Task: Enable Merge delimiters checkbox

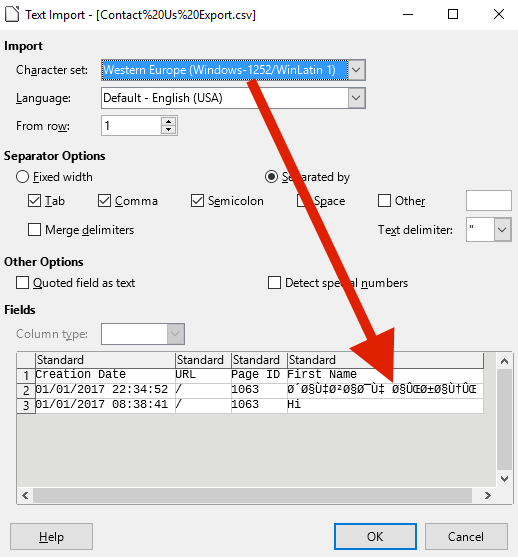Action: point(34,230)
